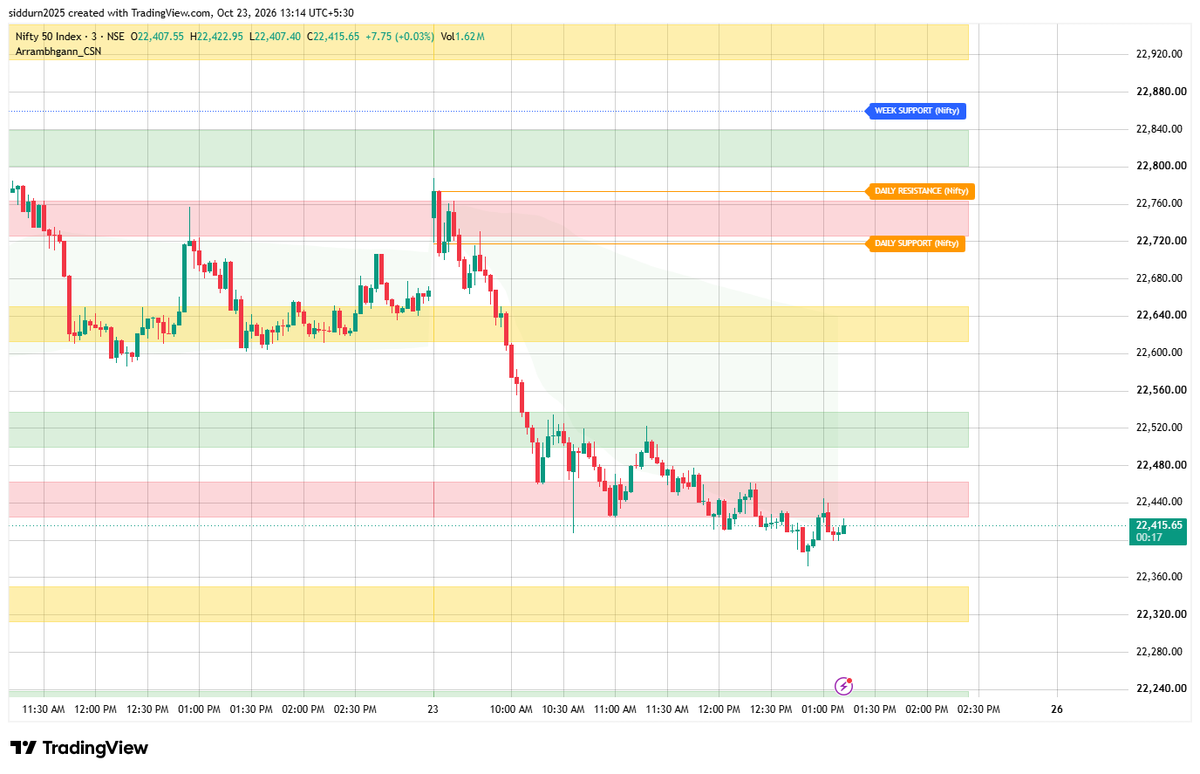
Task: Click the 22,600.00 price axis label
Action: tap(1161, 353)
